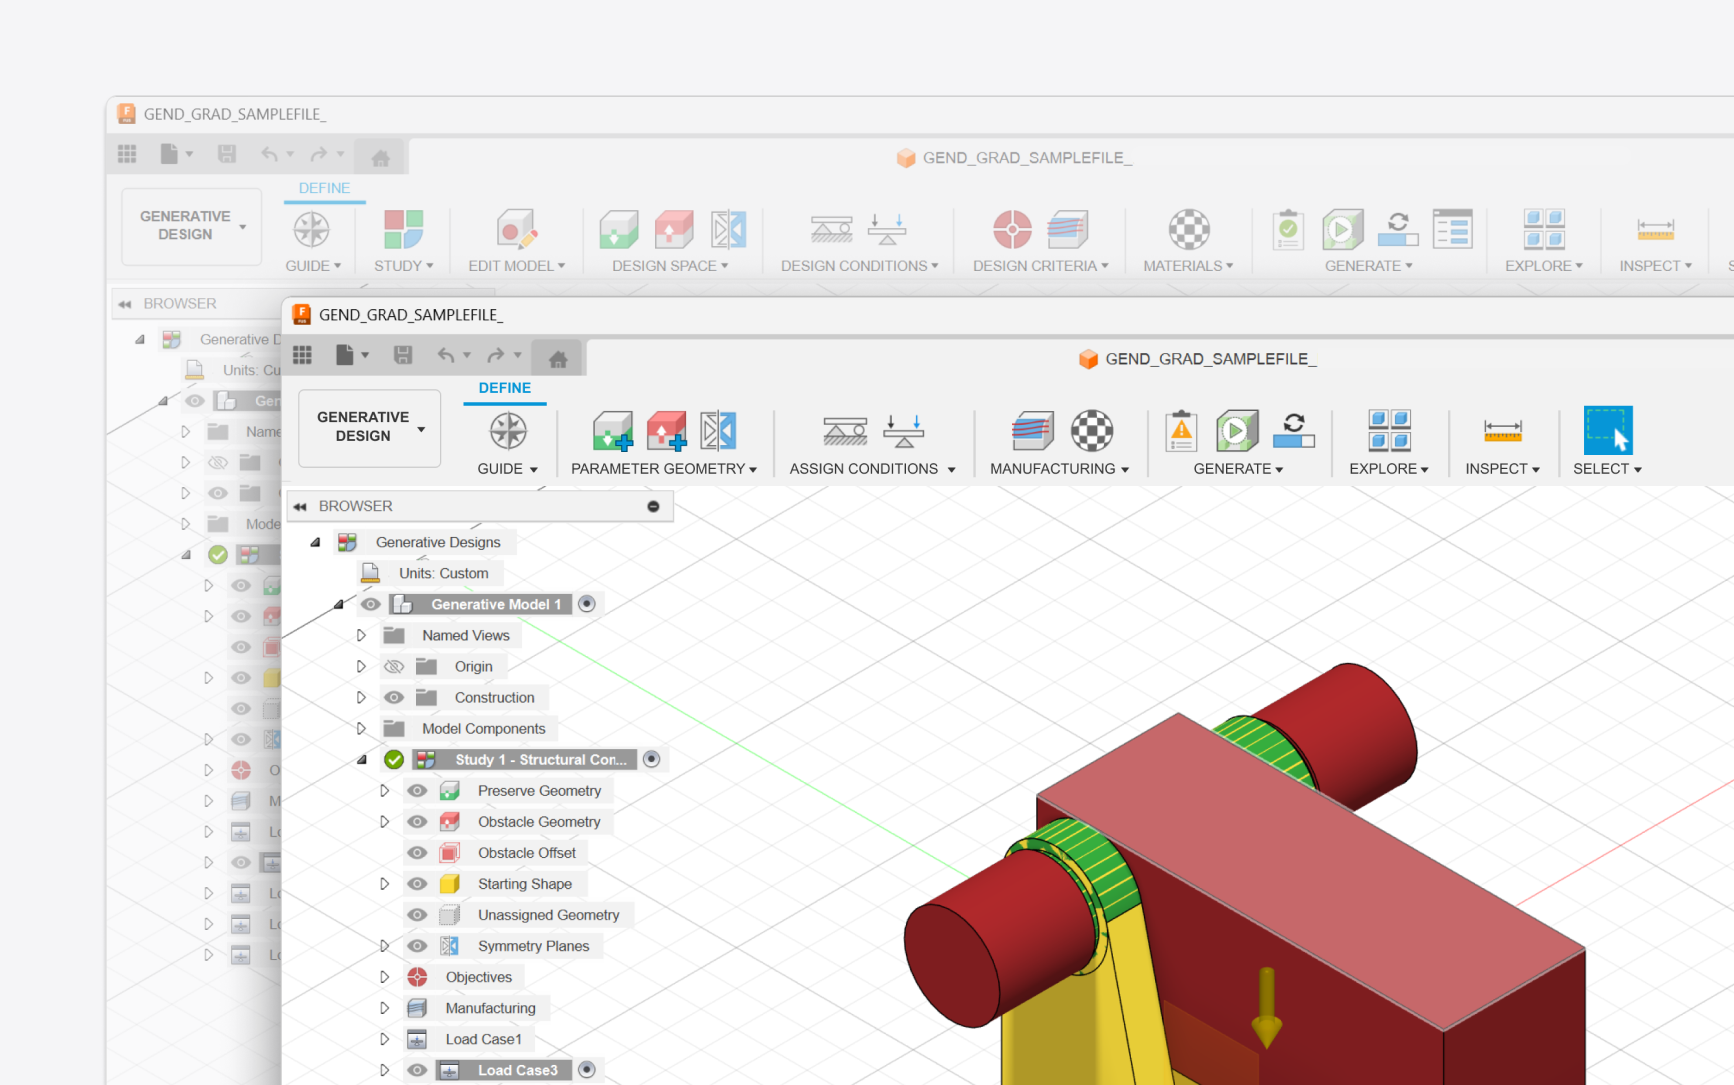Click Undo arrow, front window

[x=446, y=355]
